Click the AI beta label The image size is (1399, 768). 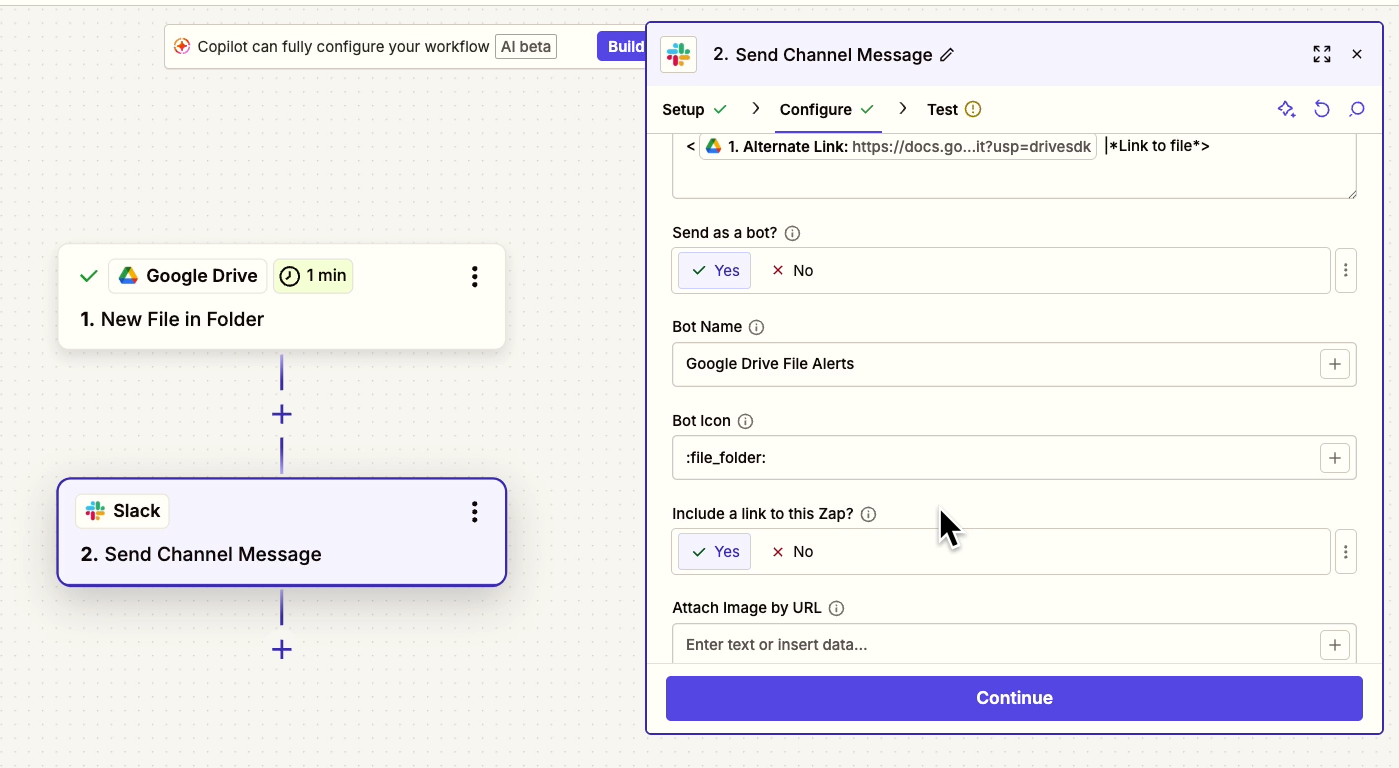(x=526, y=47)
